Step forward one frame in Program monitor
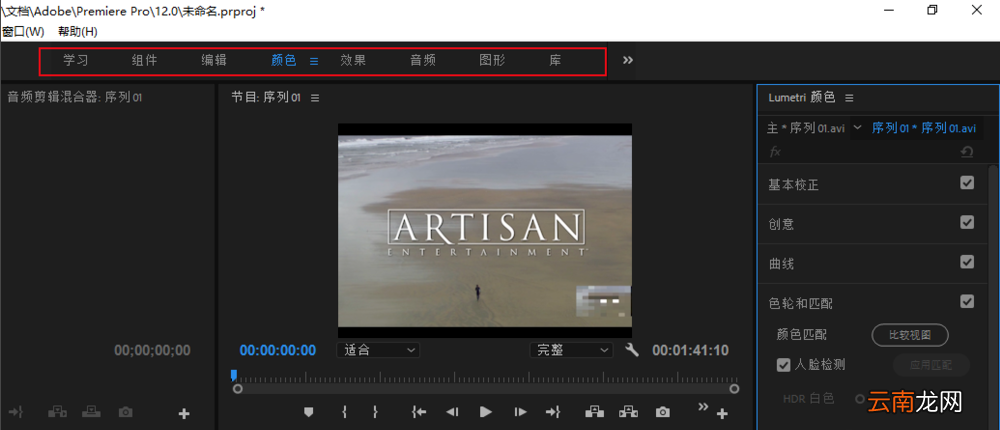Image resolution: width=1000 pixels, height=430 pixels. [520, 412]
